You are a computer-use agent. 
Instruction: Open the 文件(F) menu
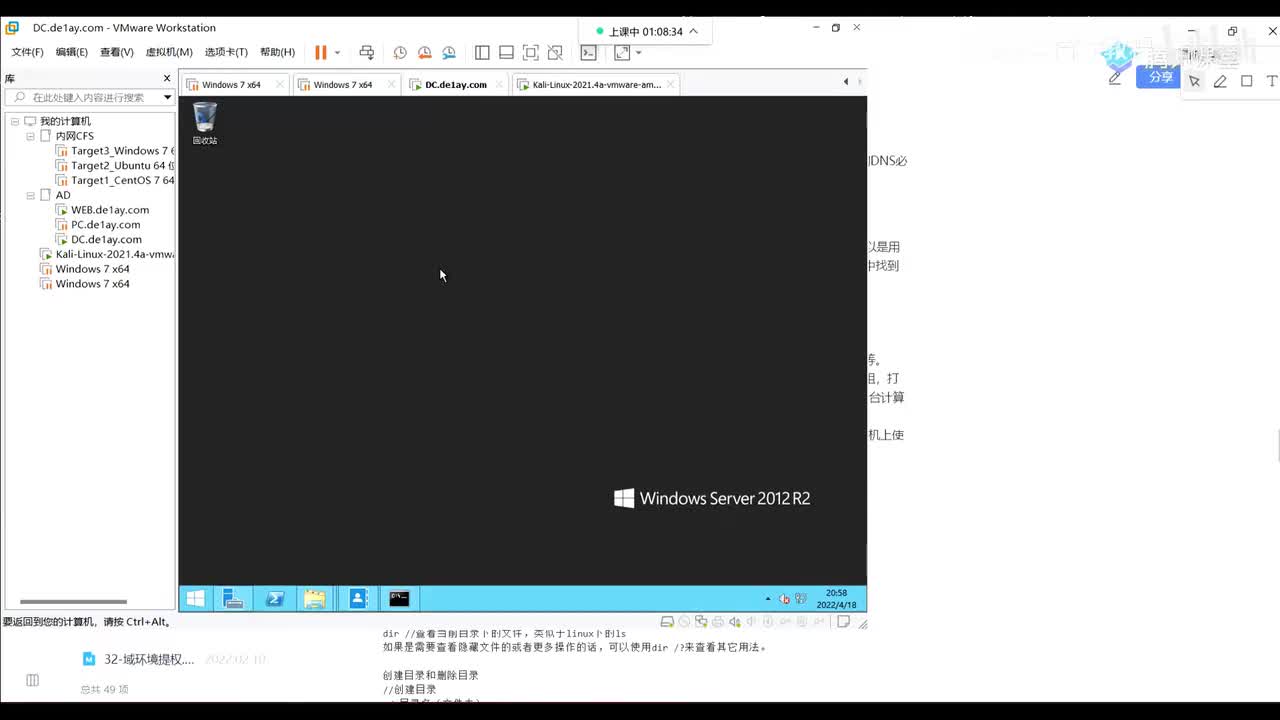coord(27,52)
